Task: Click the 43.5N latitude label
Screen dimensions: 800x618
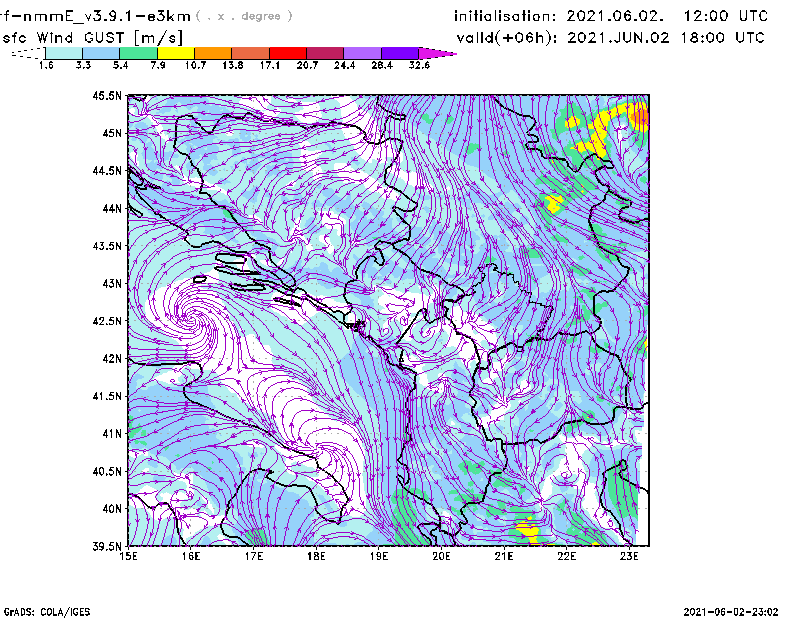Action: click(107, 245)
